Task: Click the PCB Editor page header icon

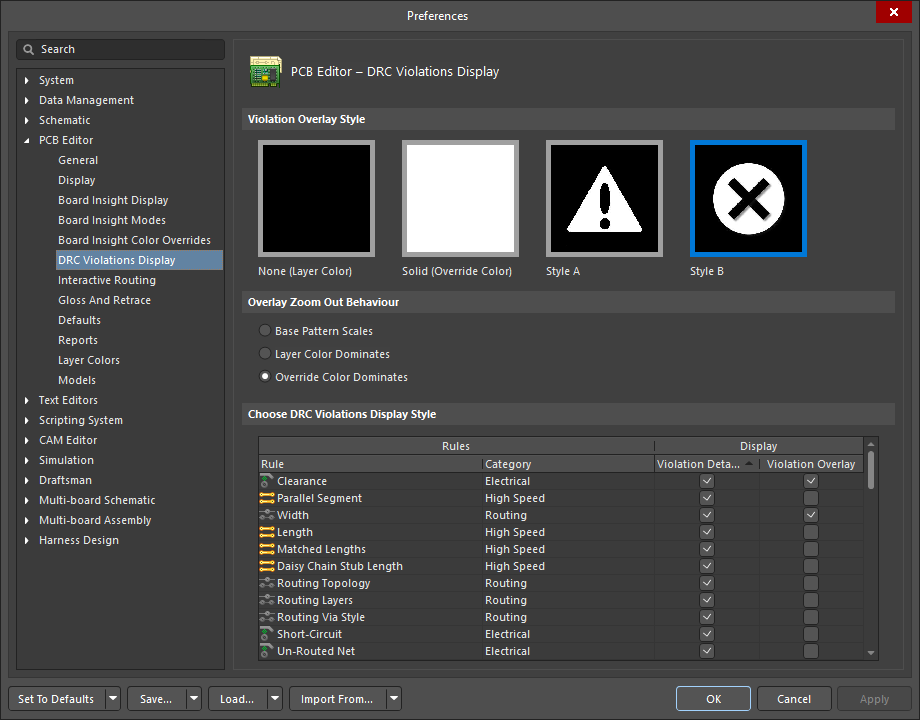Action: [x=266, y=71]
